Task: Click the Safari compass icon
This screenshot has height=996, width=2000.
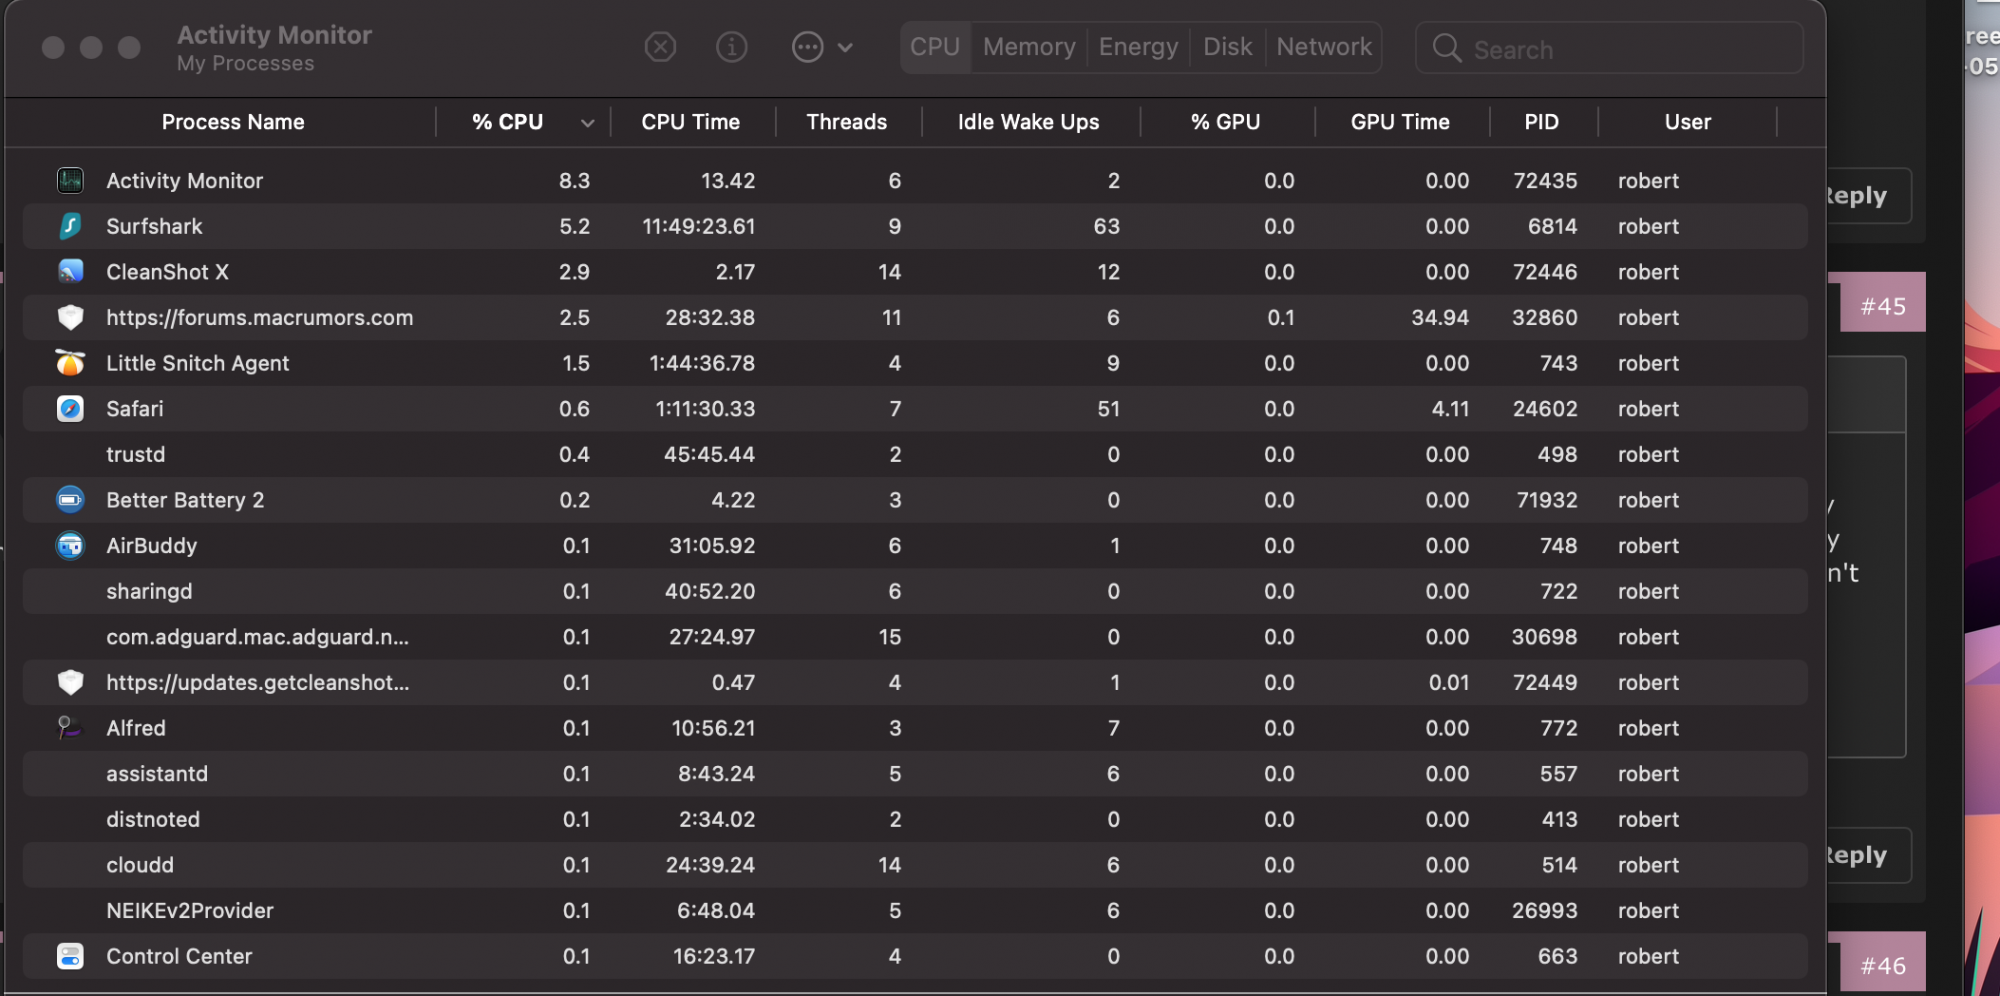Action: pyautogui.click(x=70, y=408)
